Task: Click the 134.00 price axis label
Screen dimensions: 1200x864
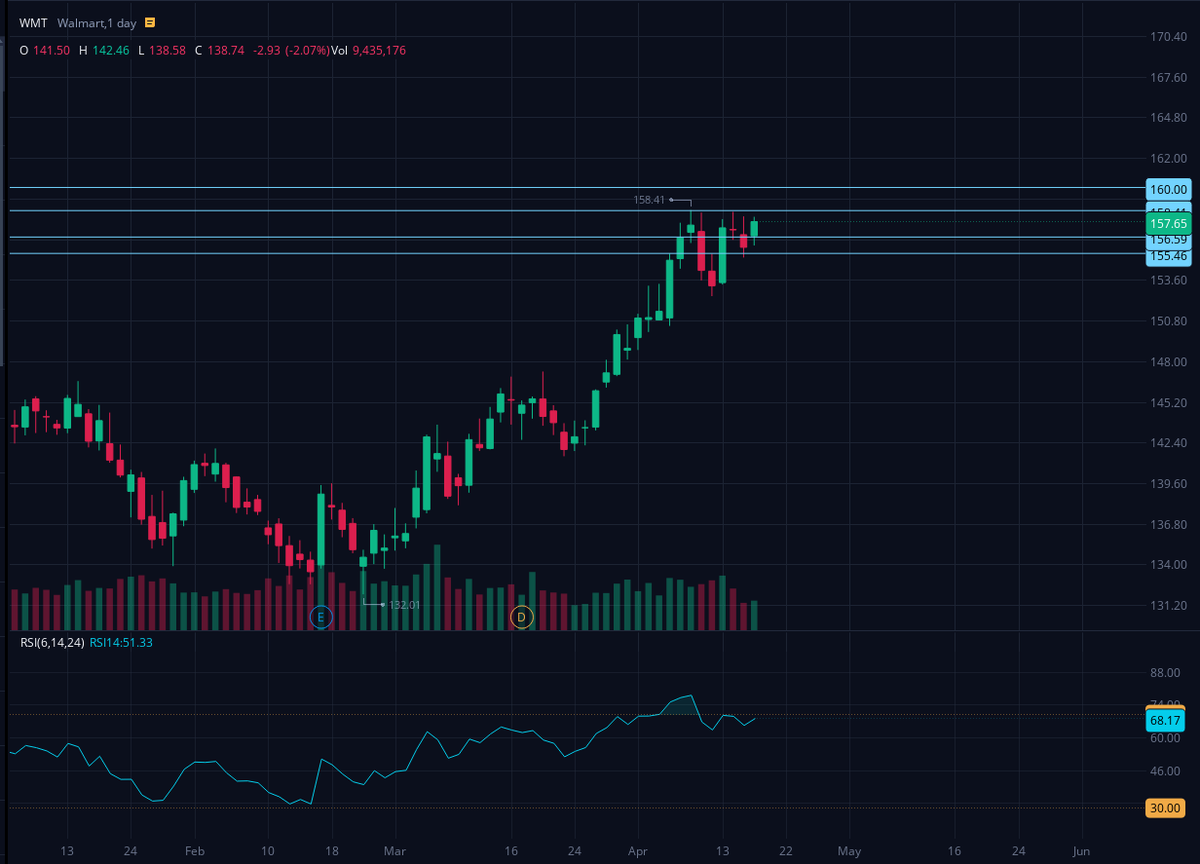Action: [x=1168, y=565]
